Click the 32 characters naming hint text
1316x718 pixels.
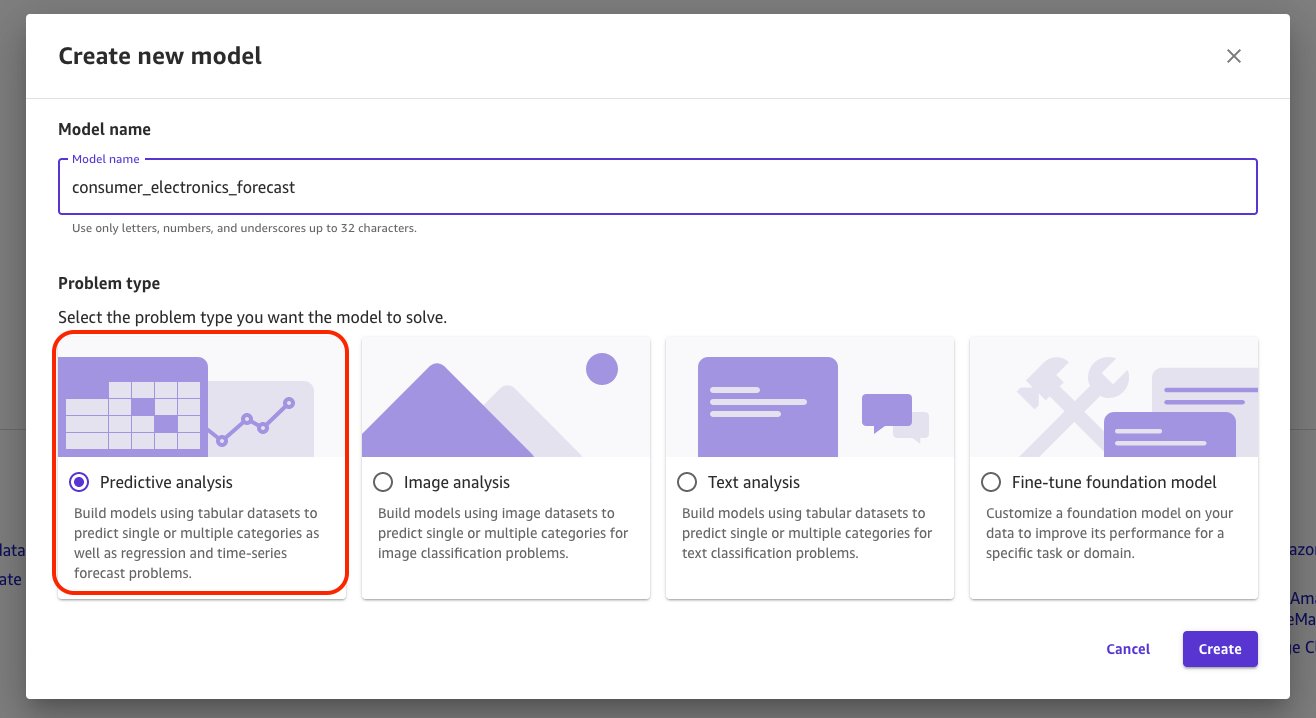(244, 228)
